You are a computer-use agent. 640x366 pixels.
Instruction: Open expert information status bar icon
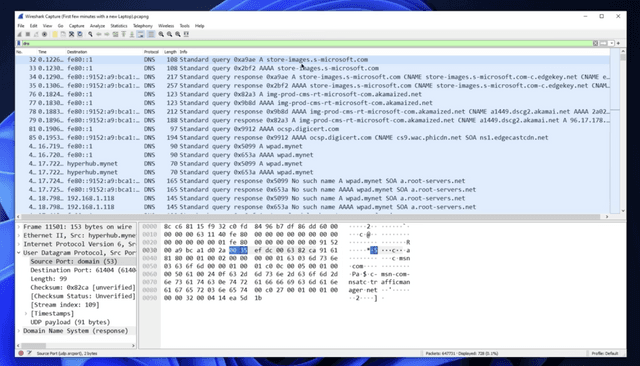(x=21, y=353)
